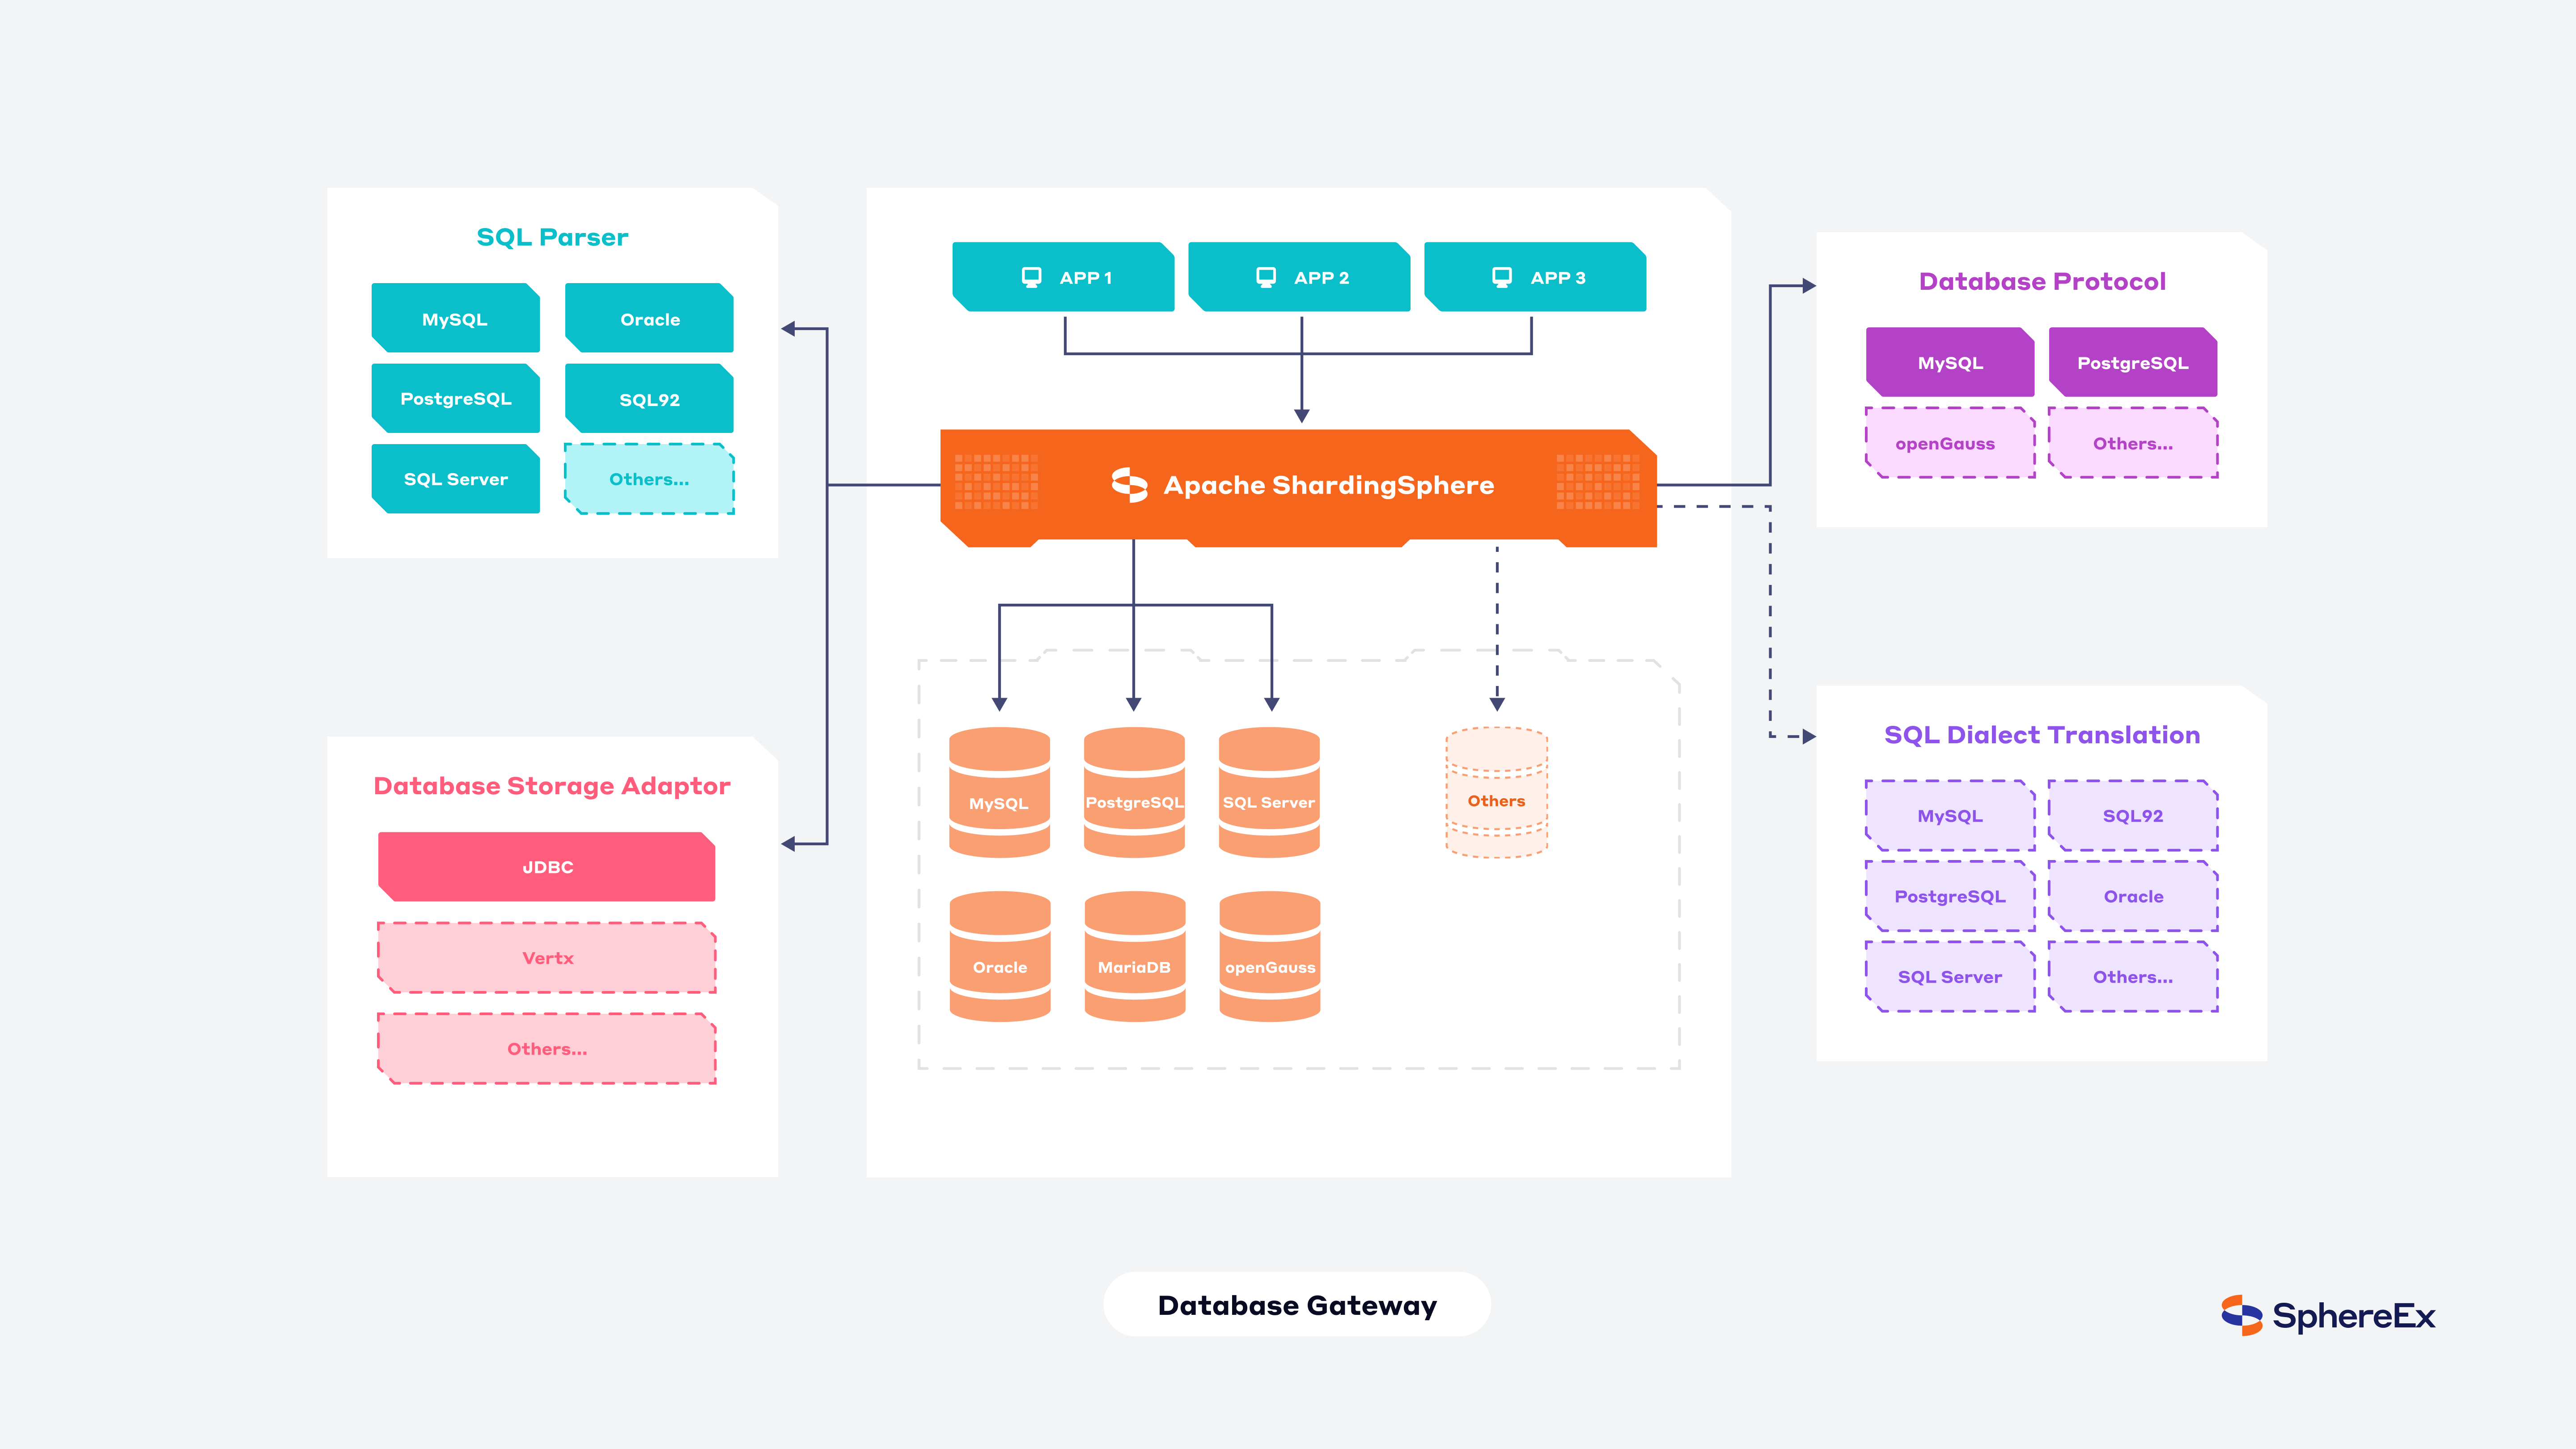Click the SphereEx logo icon

2241,1315
